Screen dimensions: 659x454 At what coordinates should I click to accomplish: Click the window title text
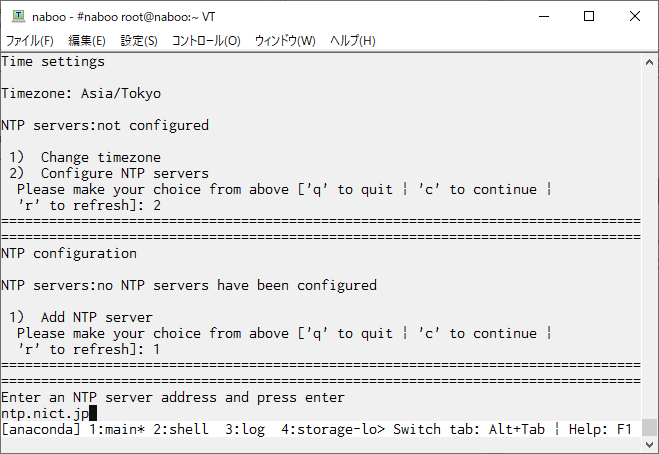pyautogui.click(x=124, y=17)
